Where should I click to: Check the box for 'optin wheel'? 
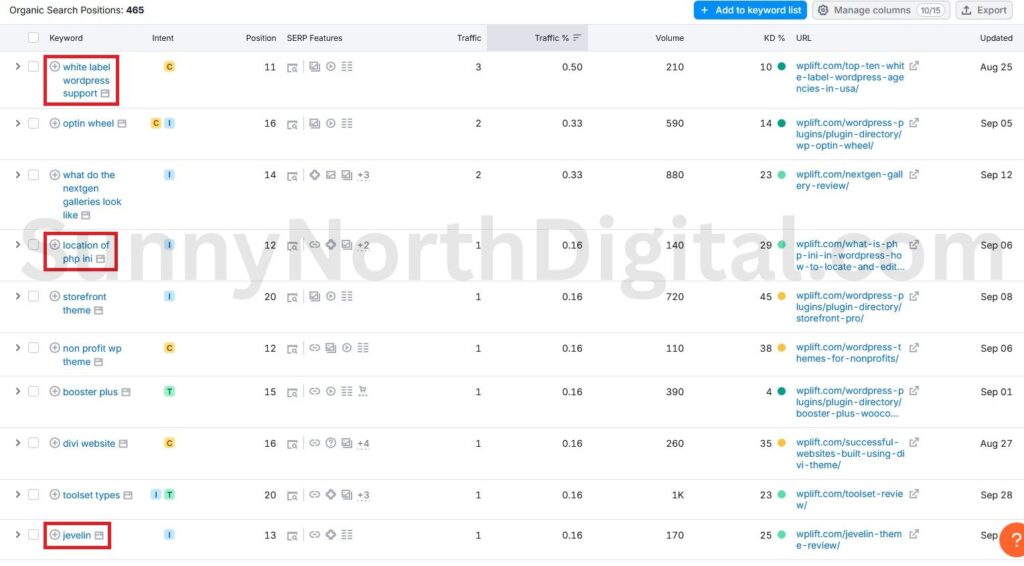[x=33, y=123]
